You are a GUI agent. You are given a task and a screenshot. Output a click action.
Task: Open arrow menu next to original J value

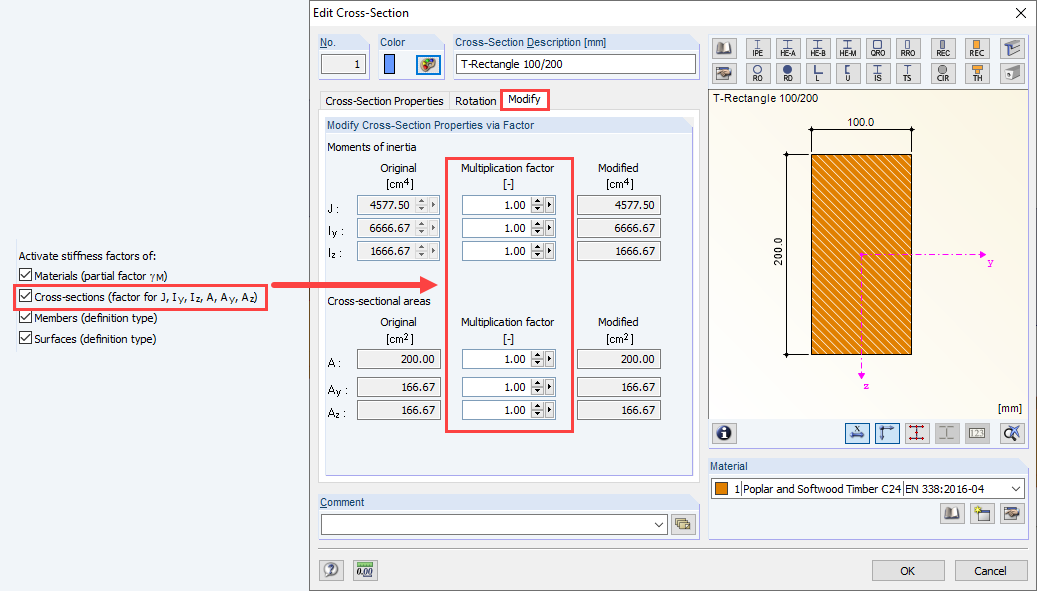(434, 205)
